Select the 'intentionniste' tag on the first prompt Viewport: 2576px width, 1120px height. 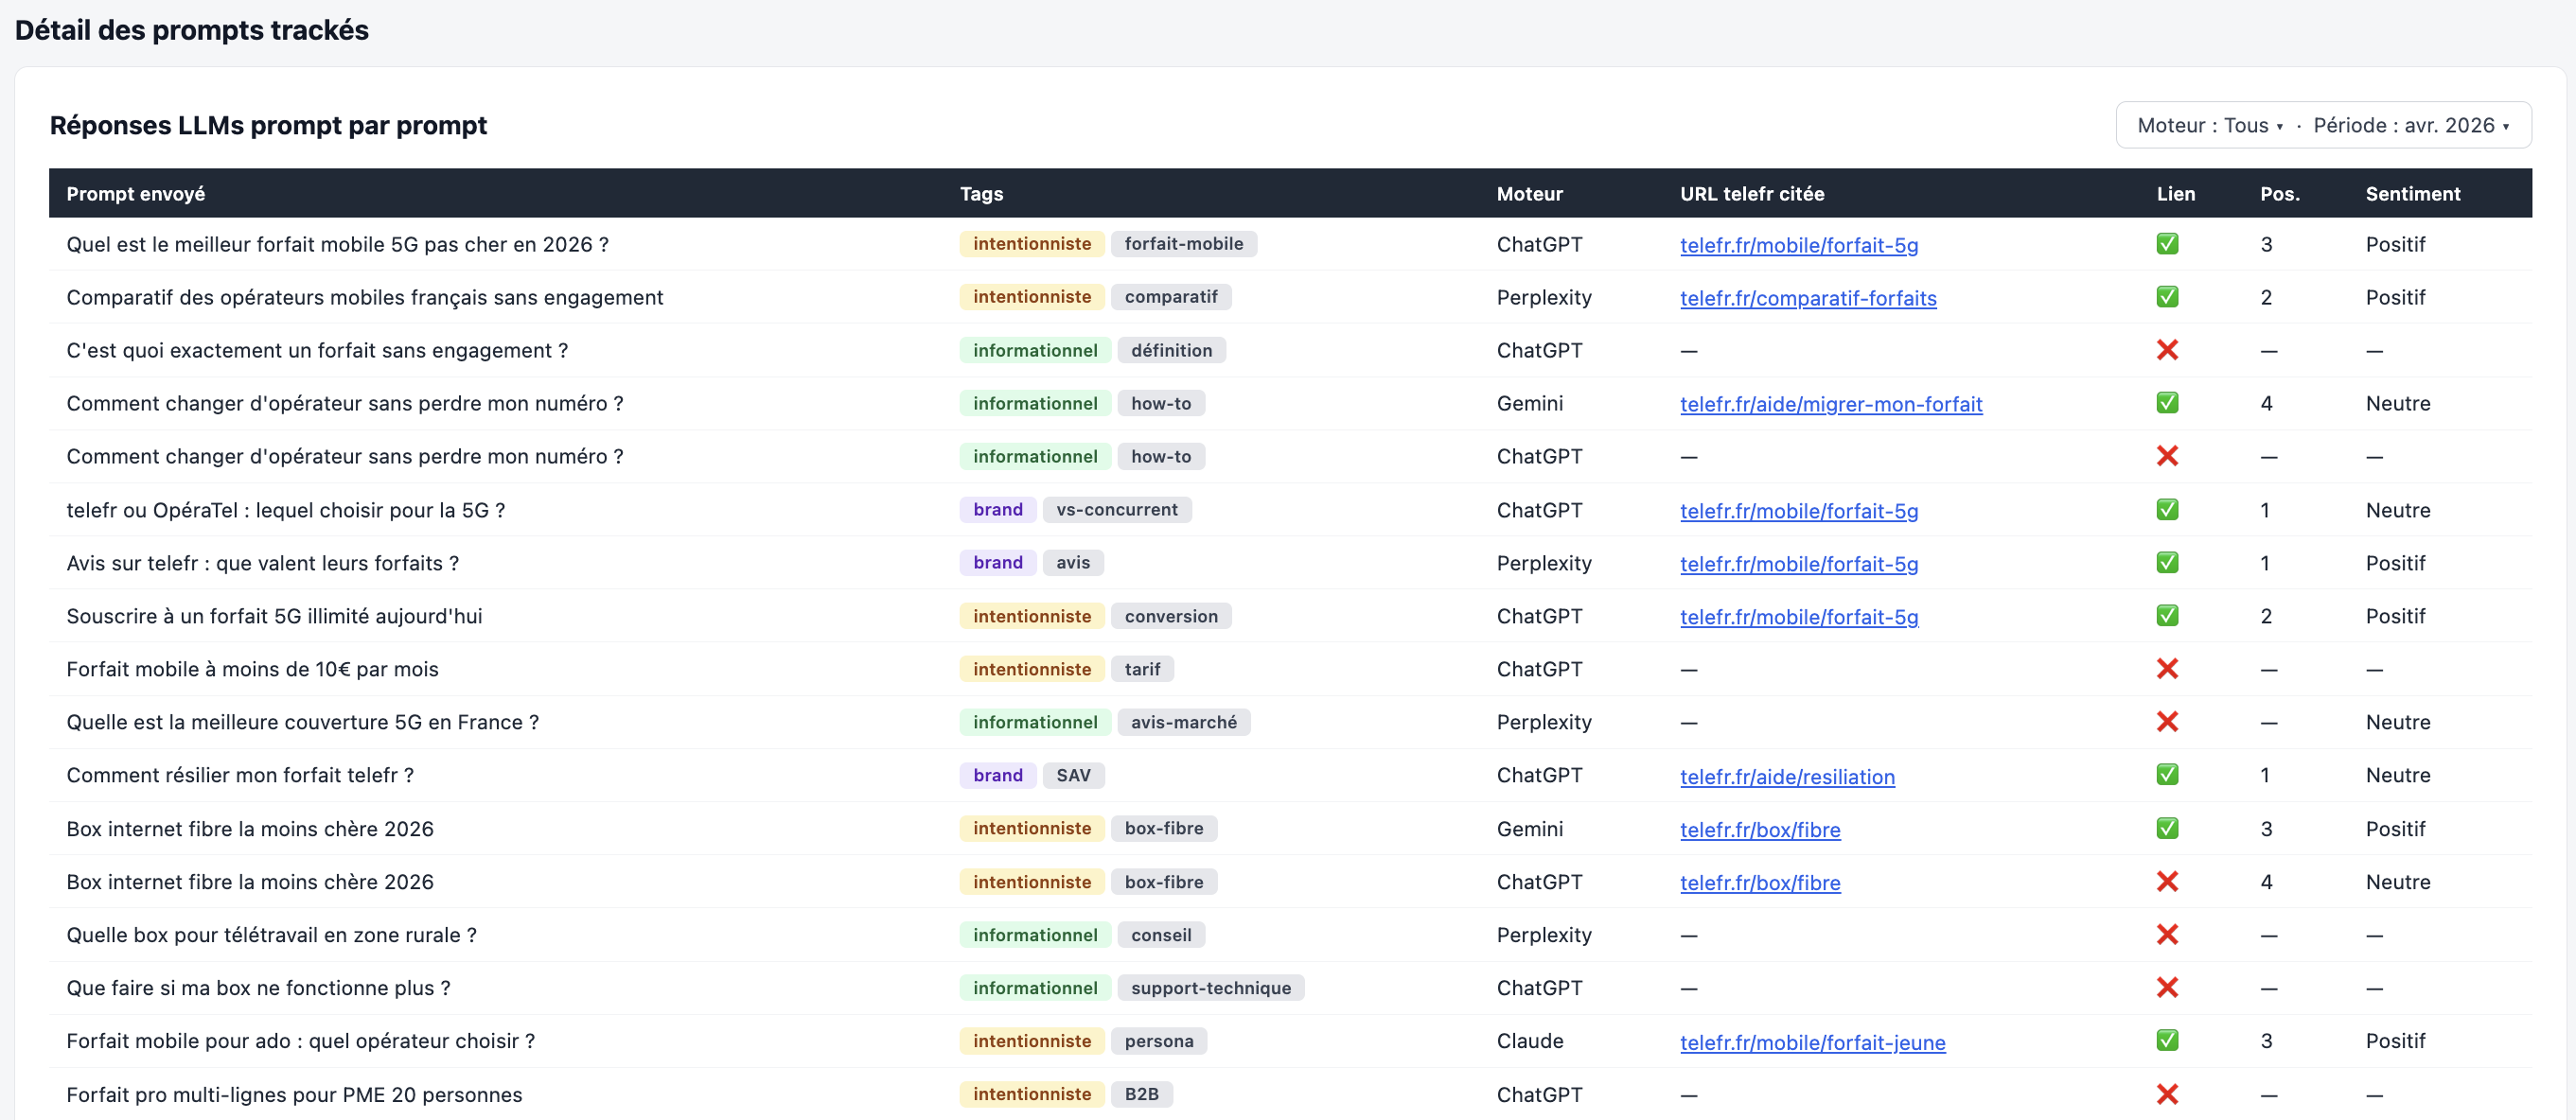pyautogui.click(x=1032, y=244)
